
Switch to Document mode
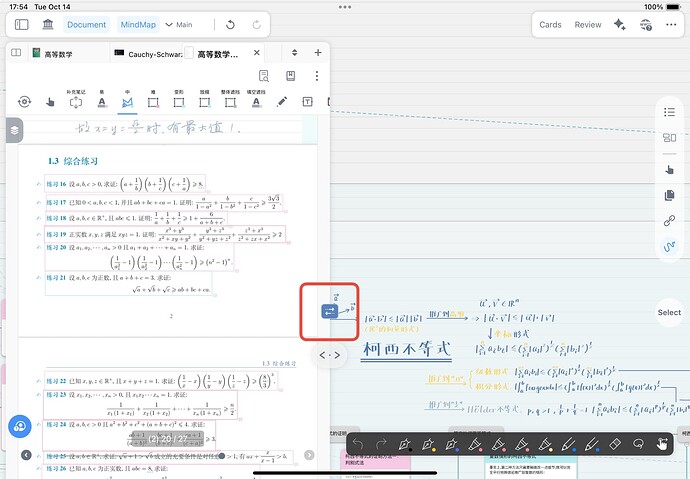(87, 24)
